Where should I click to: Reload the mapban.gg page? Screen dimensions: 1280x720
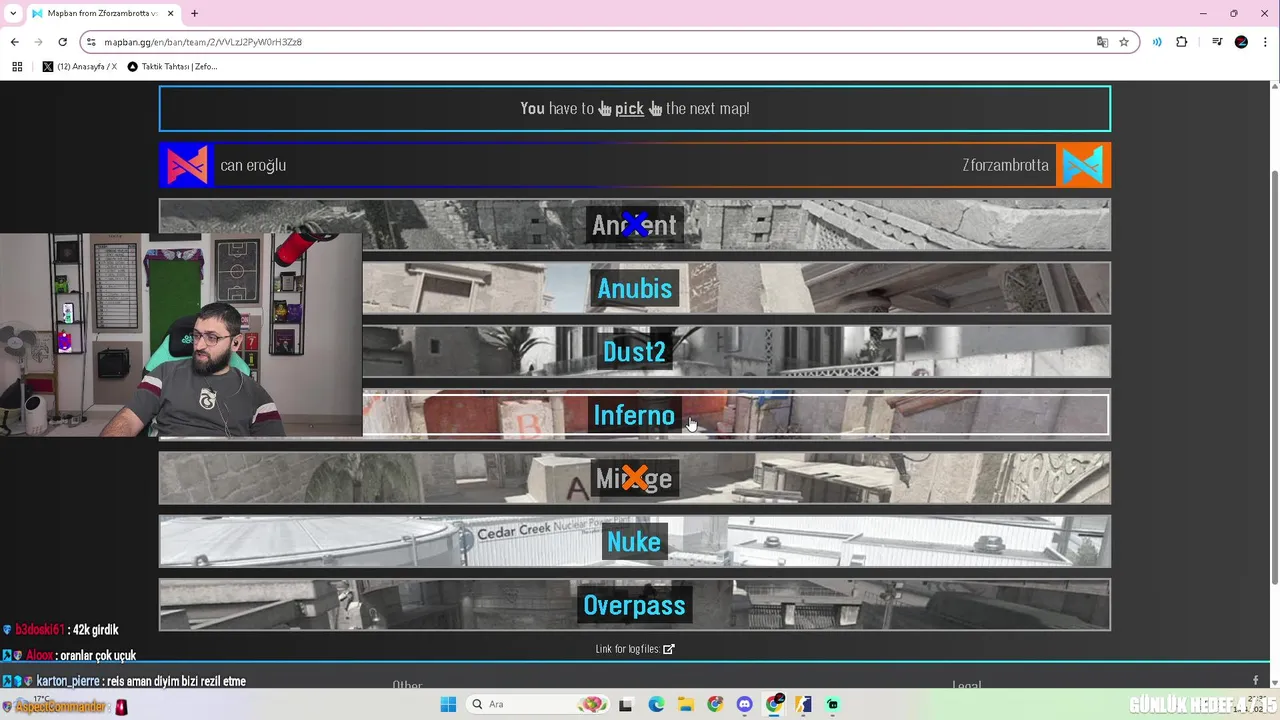pyautogui.click(x=62, y=42)
